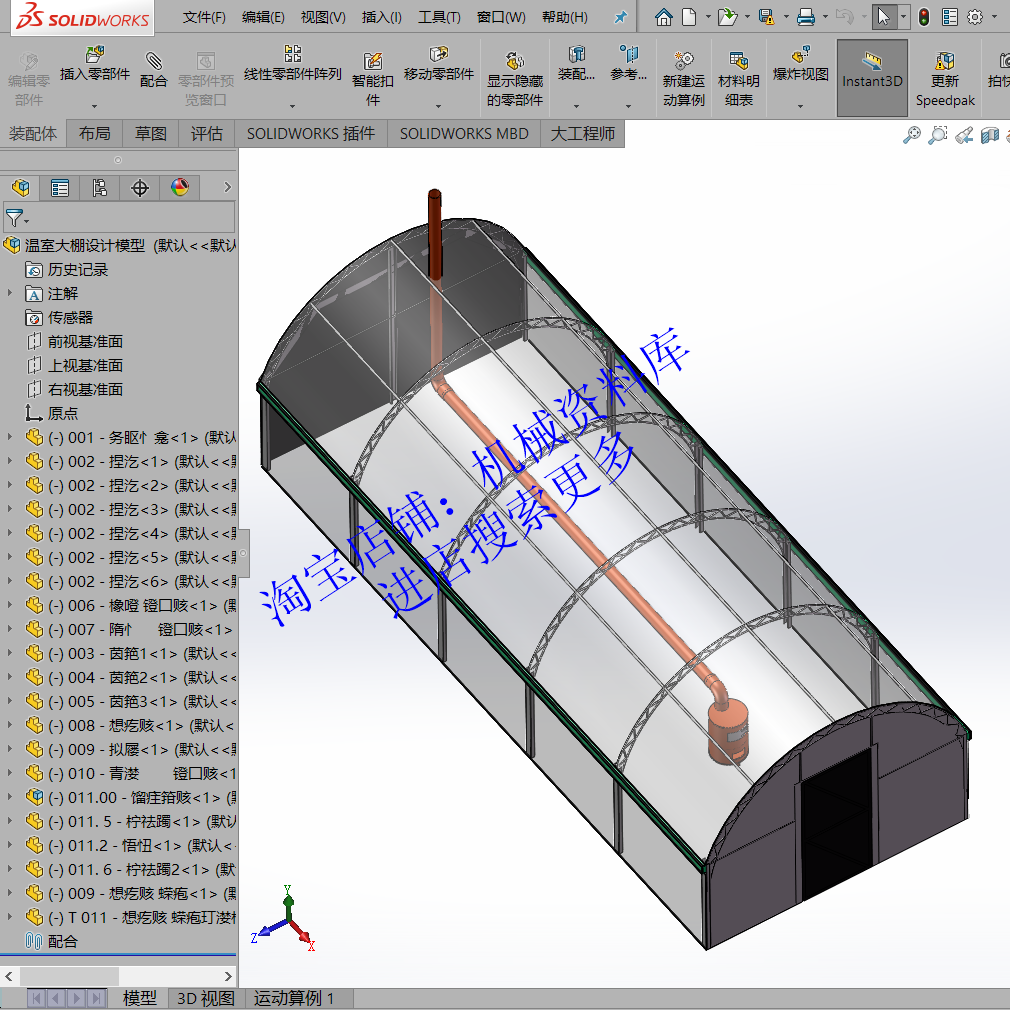Open the 插入(I) menu
Screen dimensions: 1010x1010
tap(381, 17)
